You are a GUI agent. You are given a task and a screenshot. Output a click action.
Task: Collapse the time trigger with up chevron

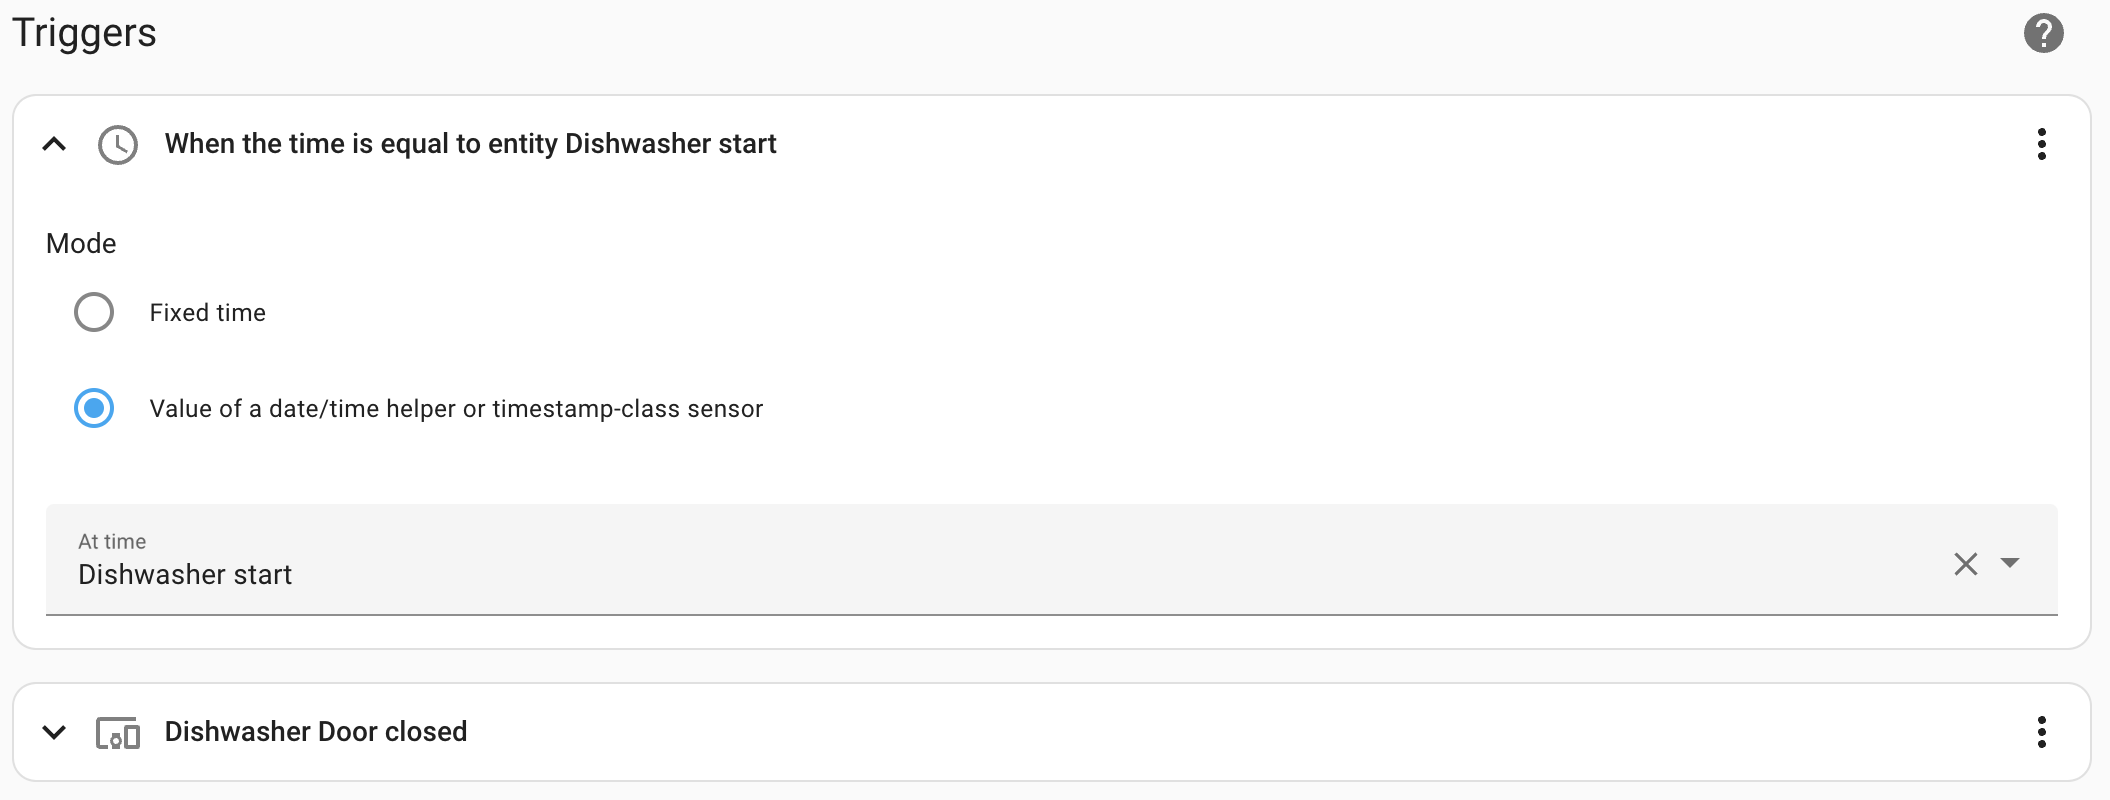tap(55, 144)
